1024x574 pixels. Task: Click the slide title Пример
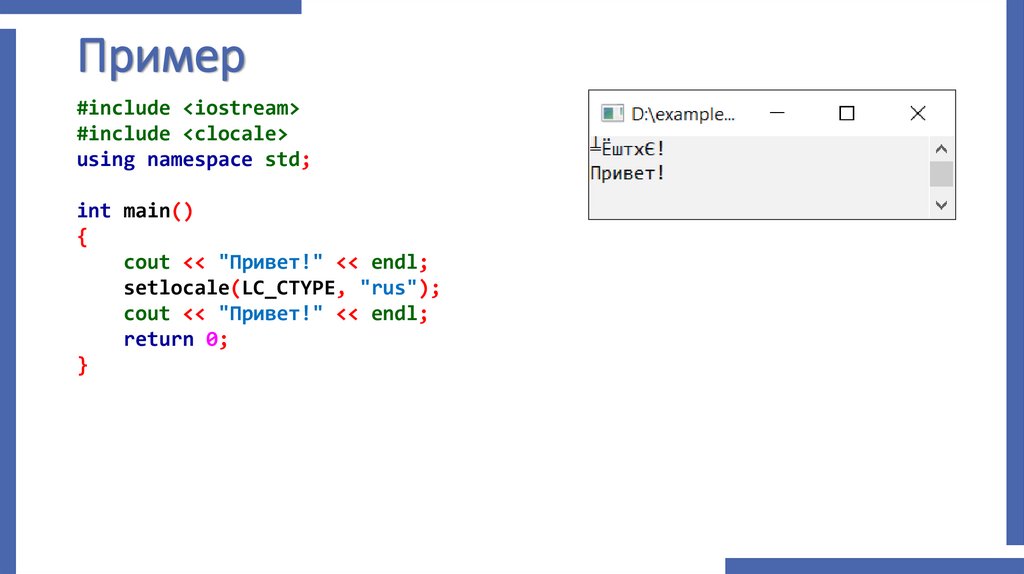(x=161, y=57)
